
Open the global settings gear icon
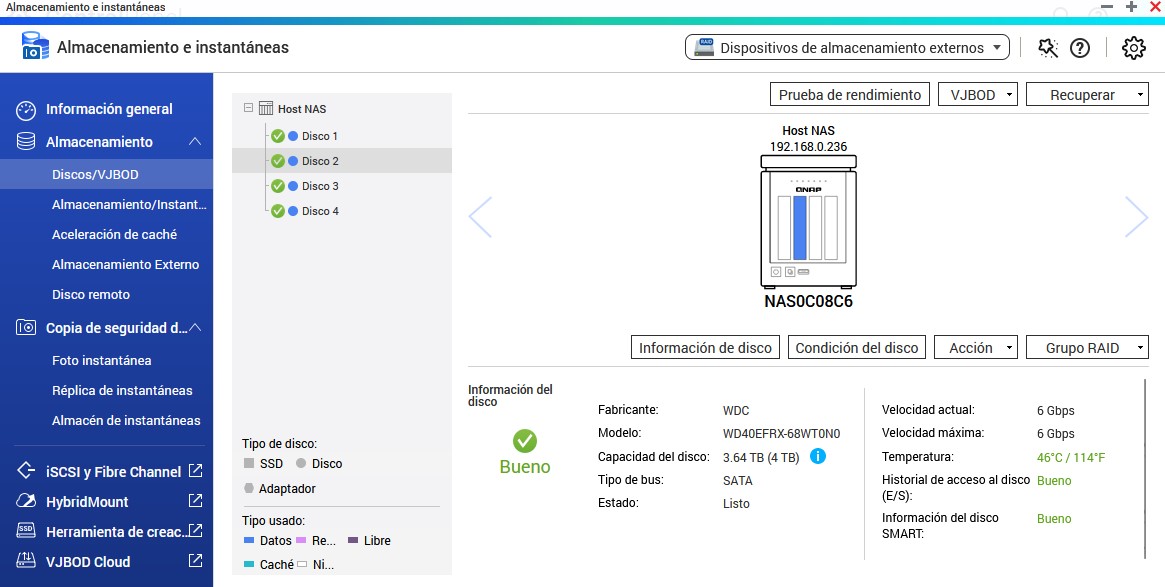(x=1133, y=48)
